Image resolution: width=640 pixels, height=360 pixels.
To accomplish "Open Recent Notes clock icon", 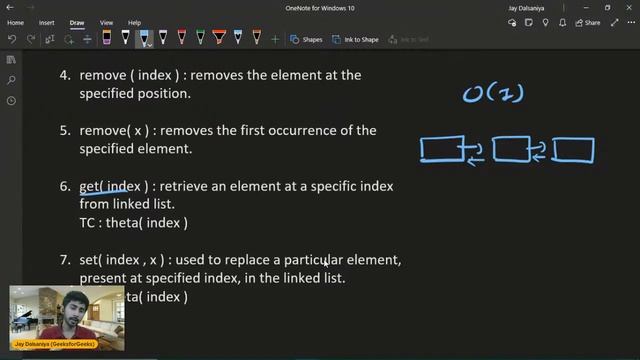I will click(11, 101).
